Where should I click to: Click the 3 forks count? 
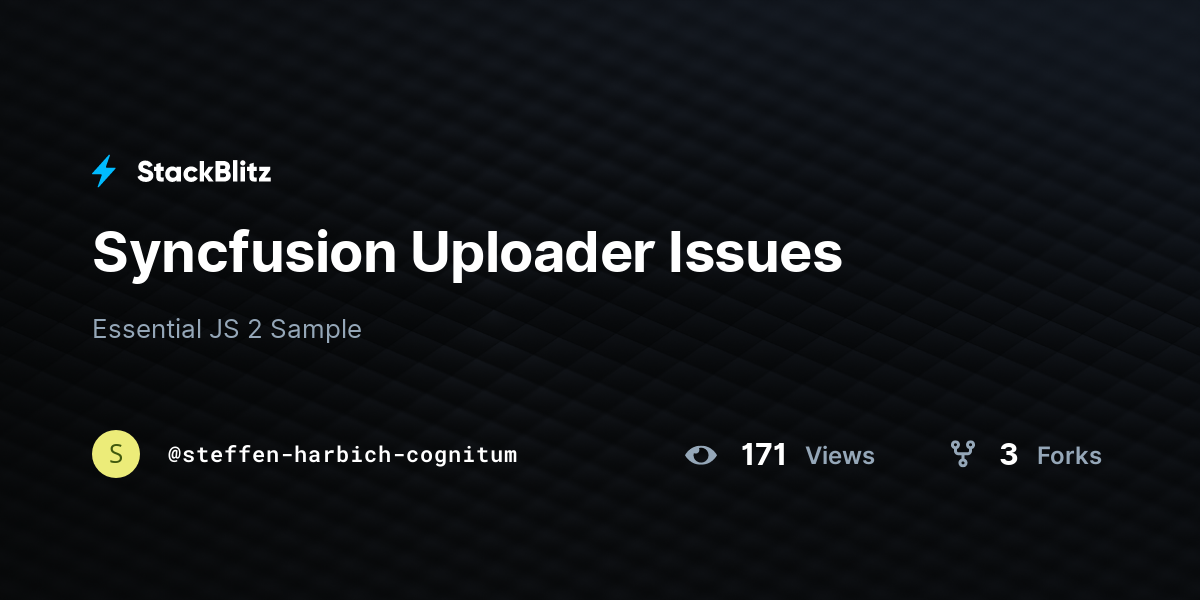(x=1008, y=455)
